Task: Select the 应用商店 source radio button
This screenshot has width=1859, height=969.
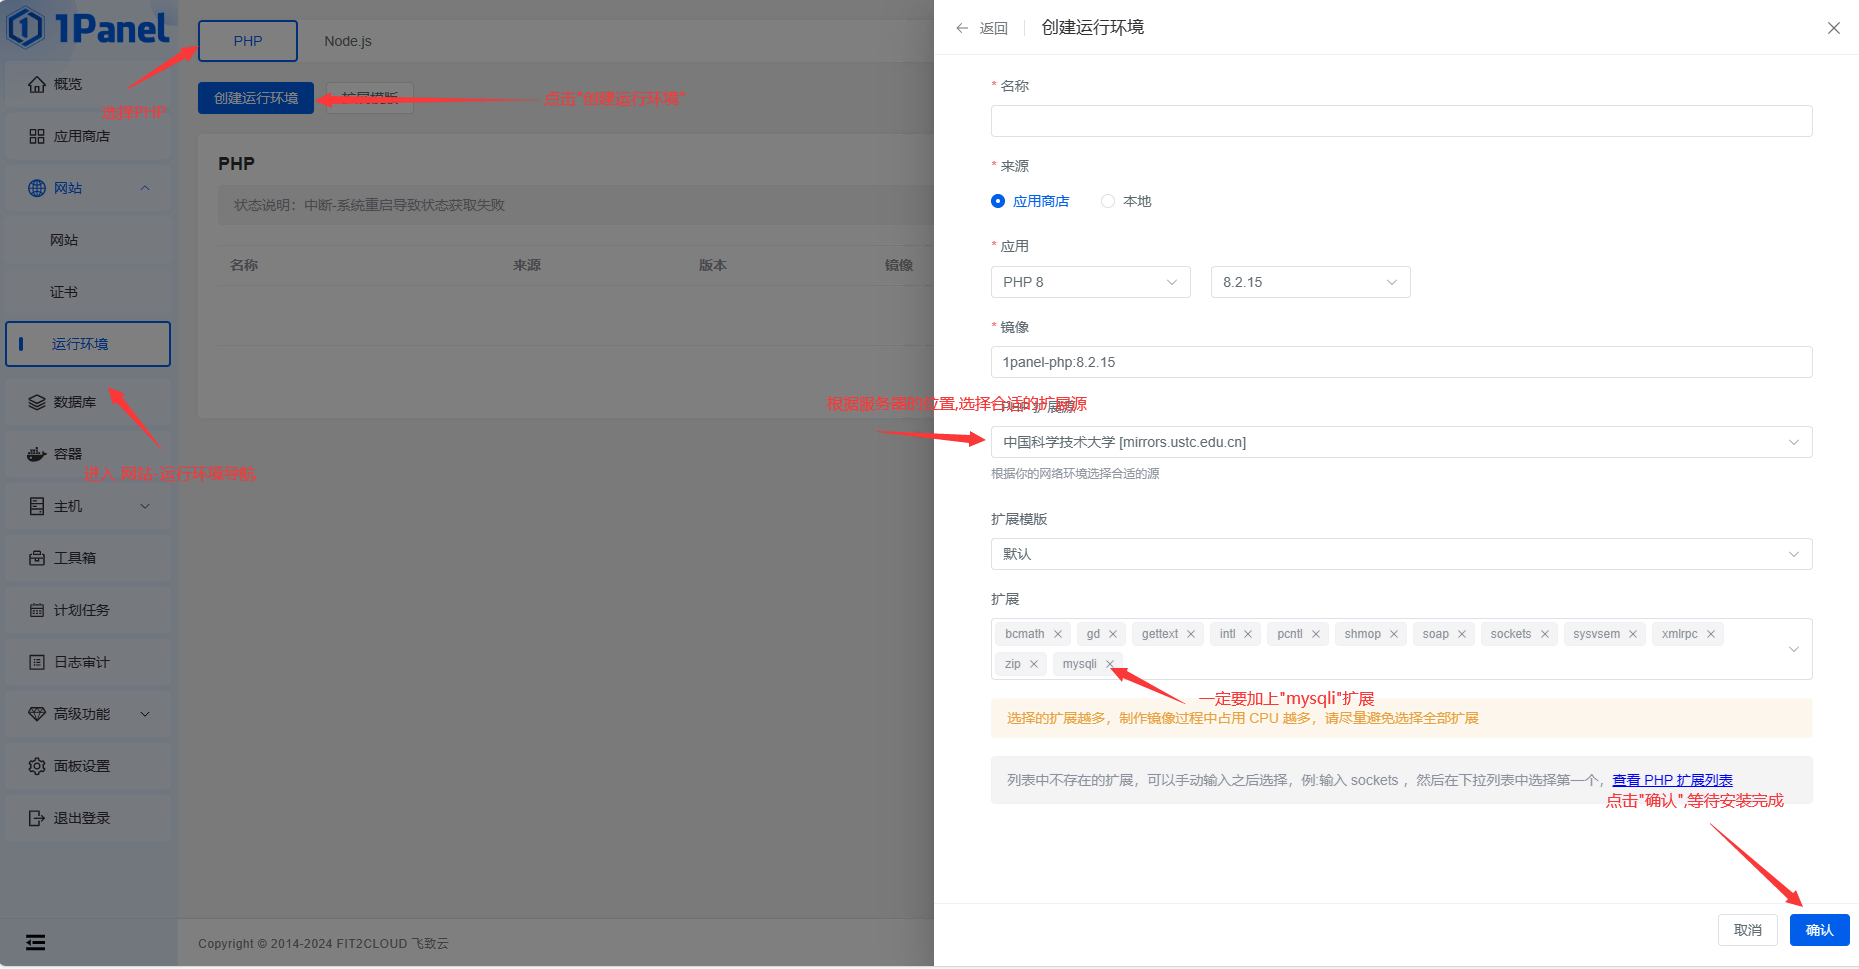Action: coord(997,201)
